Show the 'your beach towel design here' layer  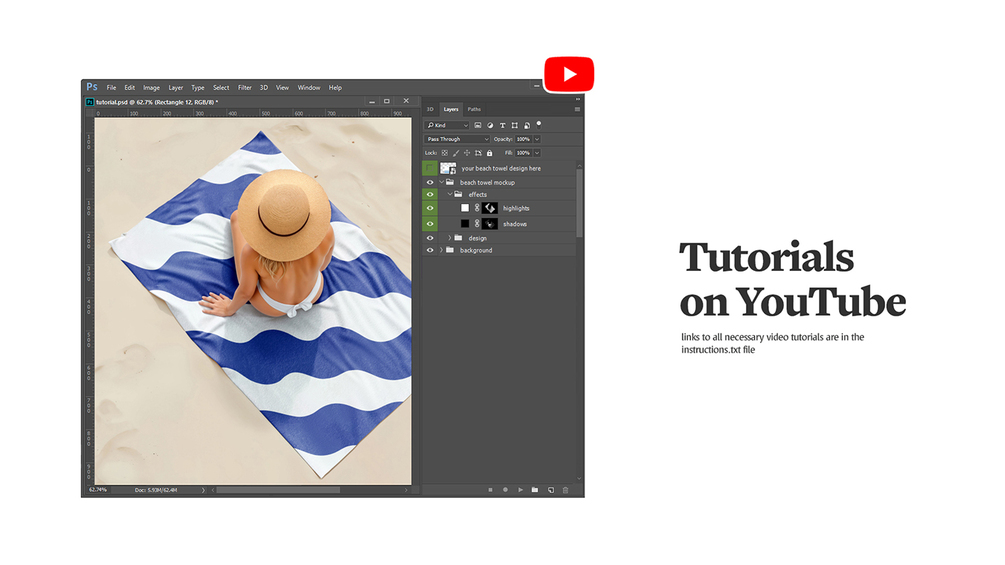click(x=430, y=168)
